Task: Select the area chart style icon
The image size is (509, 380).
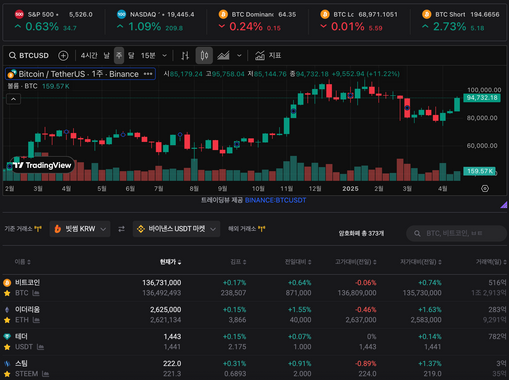Action: 223,56
